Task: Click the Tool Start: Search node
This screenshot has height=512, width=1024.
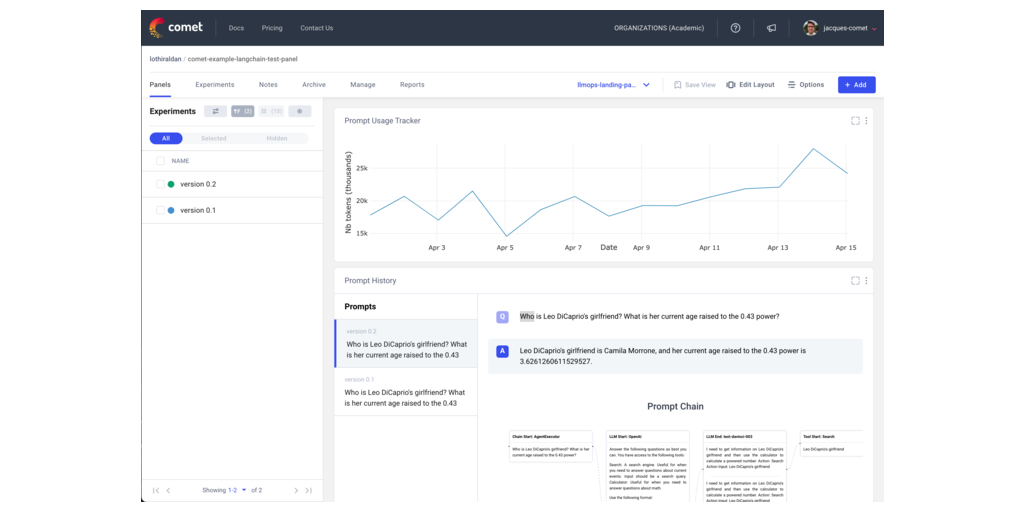Action: point(831,444)
